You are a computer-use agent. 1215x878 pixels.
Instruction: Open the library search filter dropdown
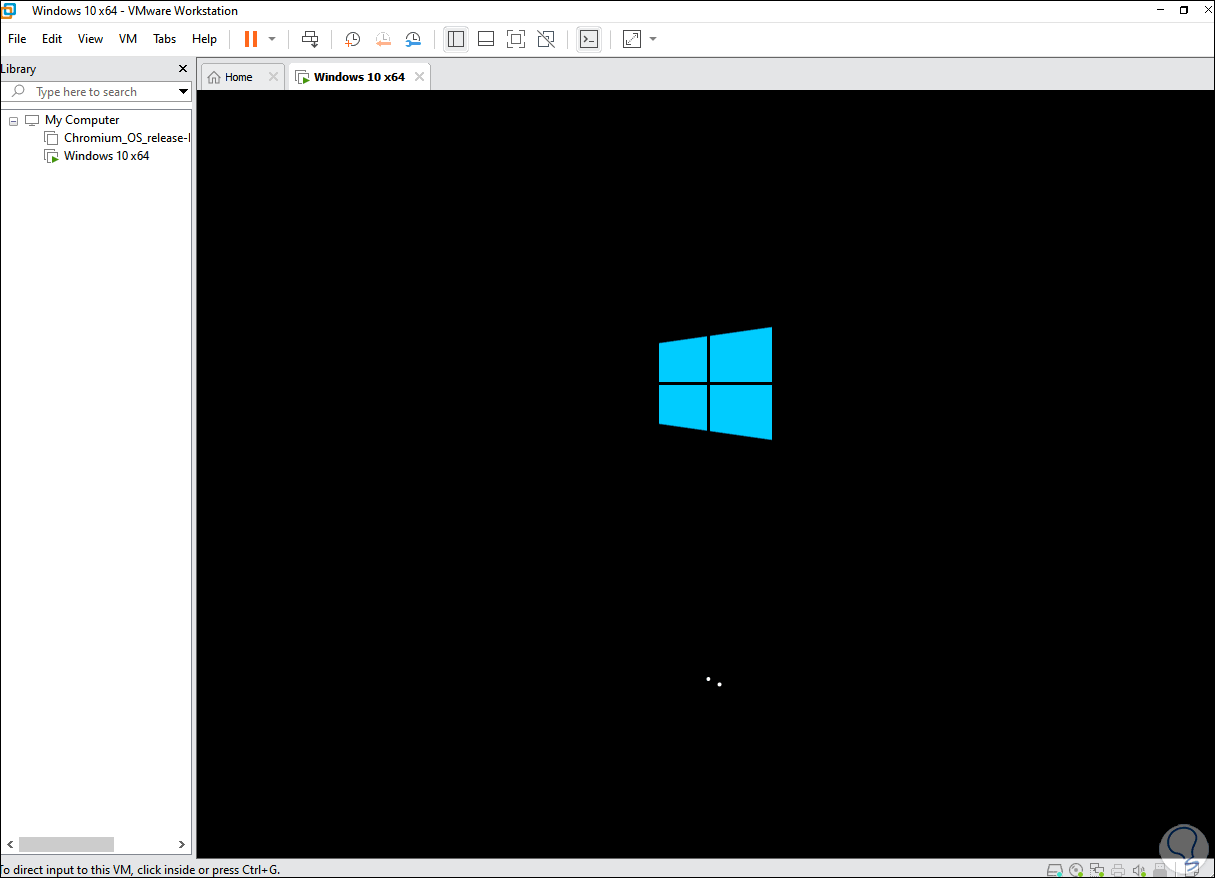(183, 92)
